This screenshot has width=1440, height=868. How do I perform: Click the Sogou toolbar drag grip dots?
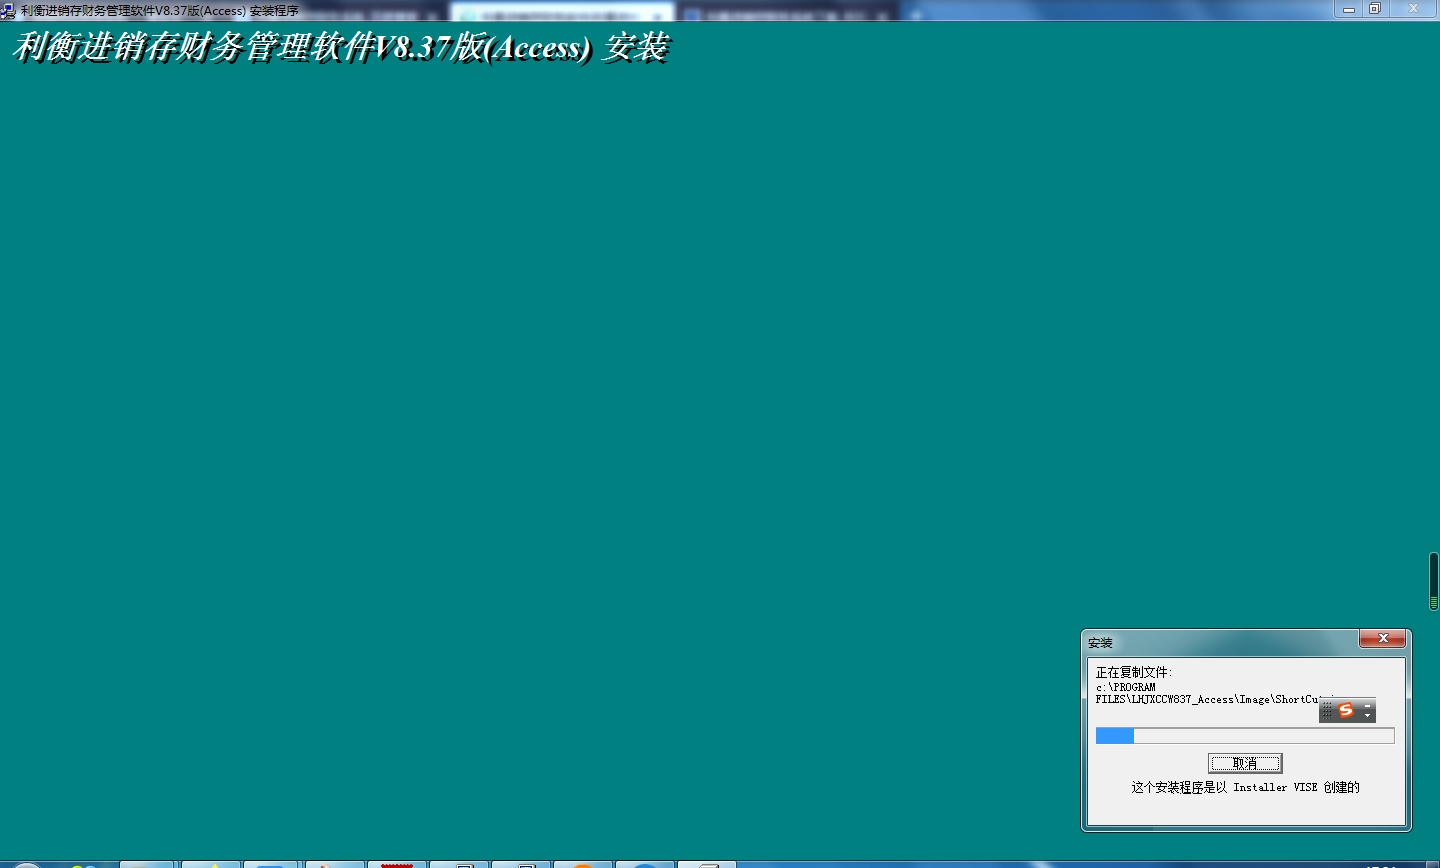1327,711
